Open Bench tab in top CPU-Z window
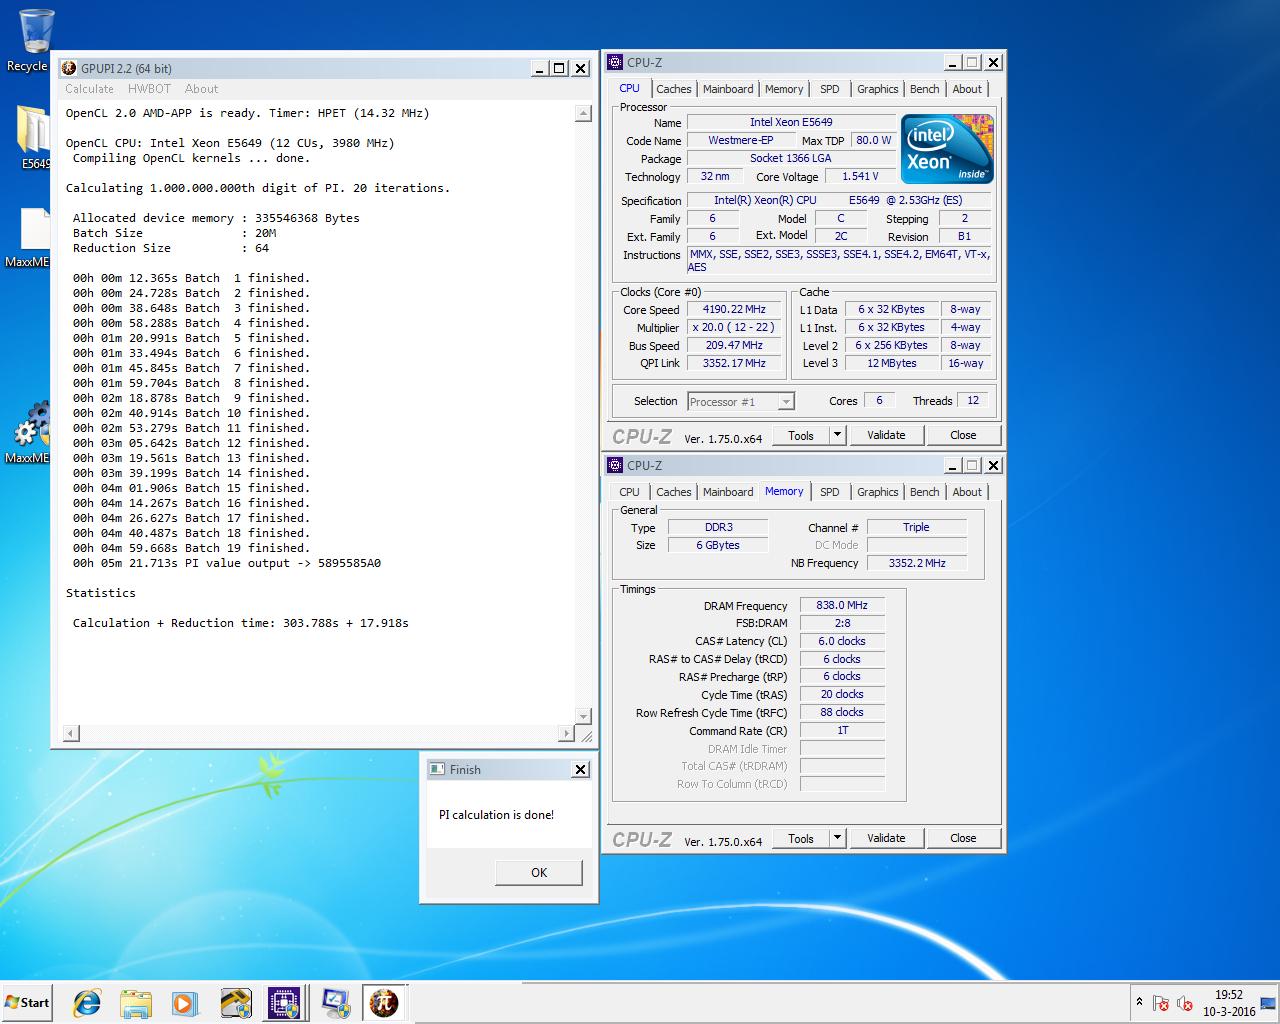 tap(924, 89)
